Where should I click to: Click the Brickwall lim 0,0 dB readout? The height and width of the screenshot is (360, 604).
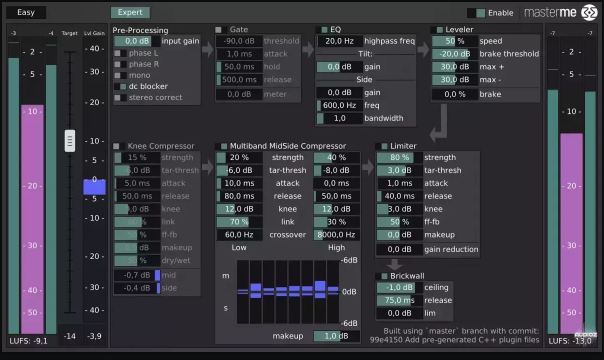point(399,313)
